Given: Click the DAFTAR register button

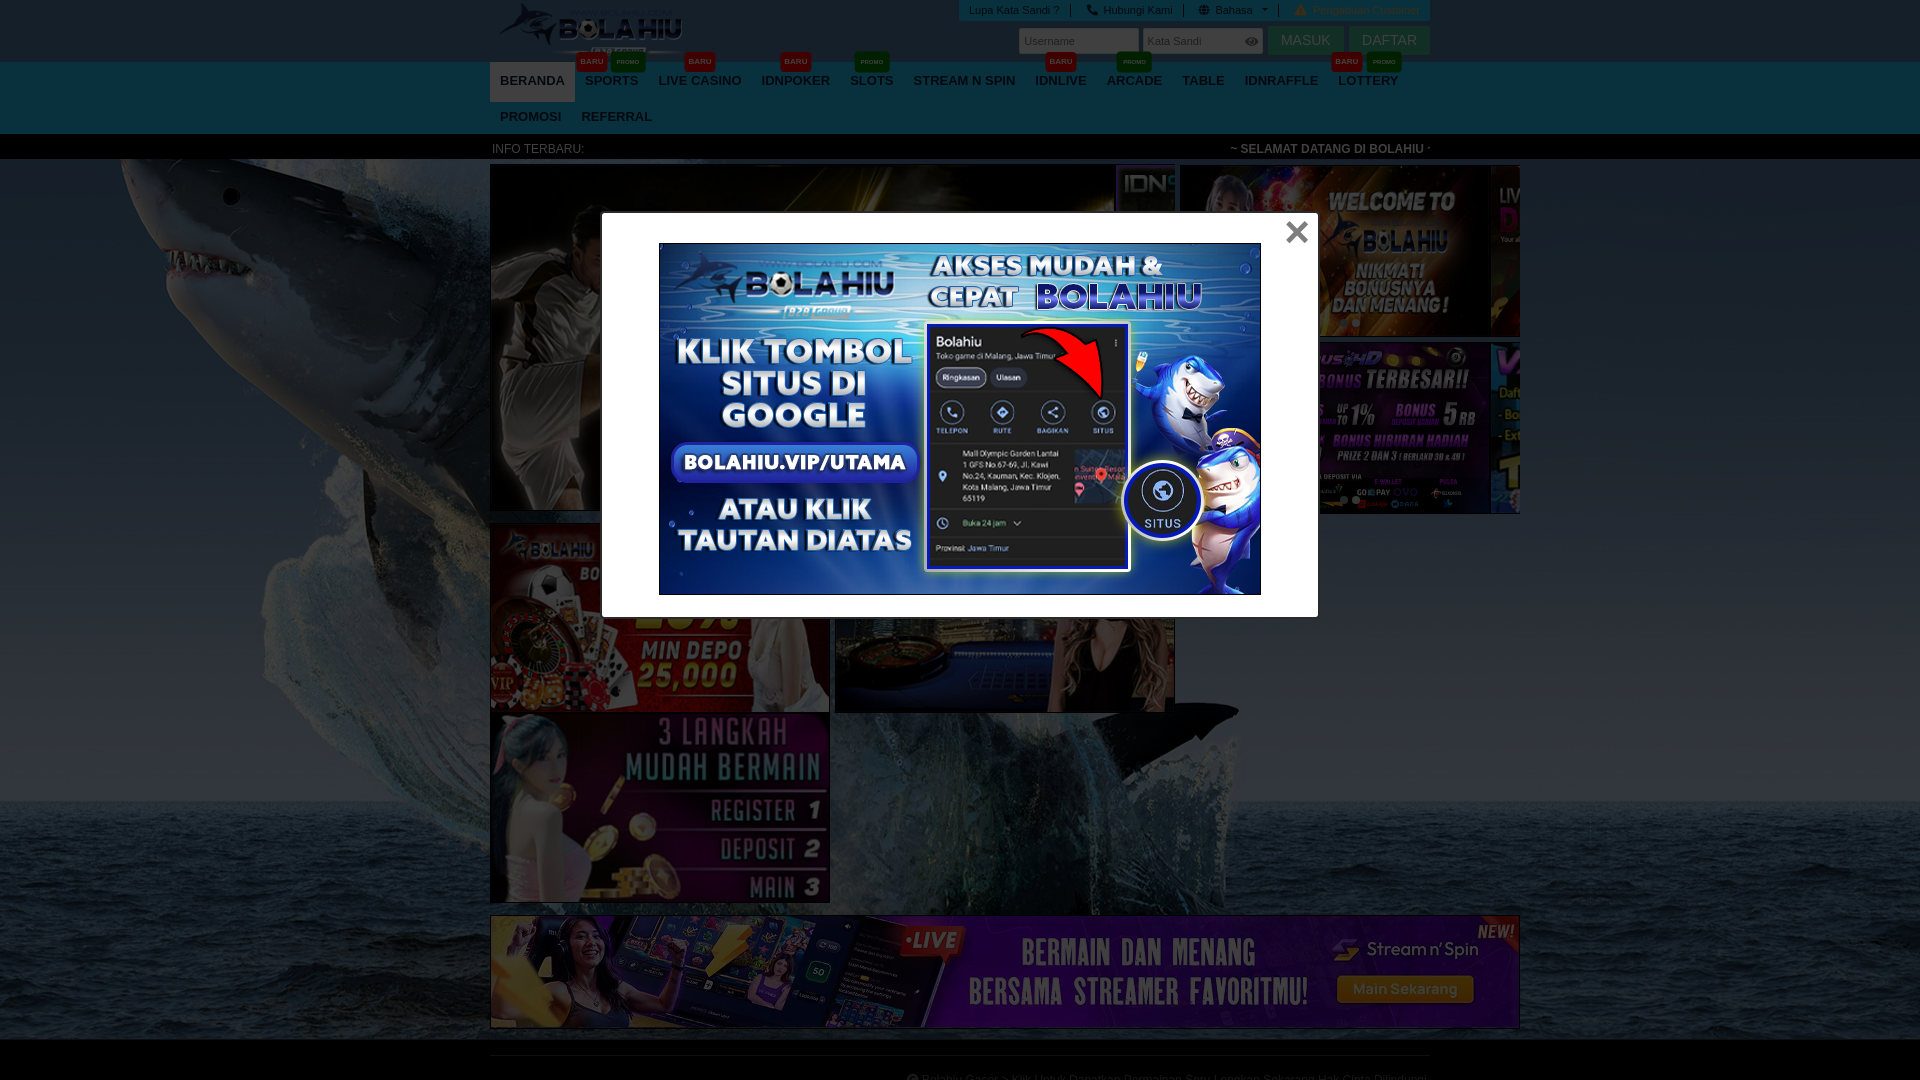Looking at the screenshot, I should 1389,40.
